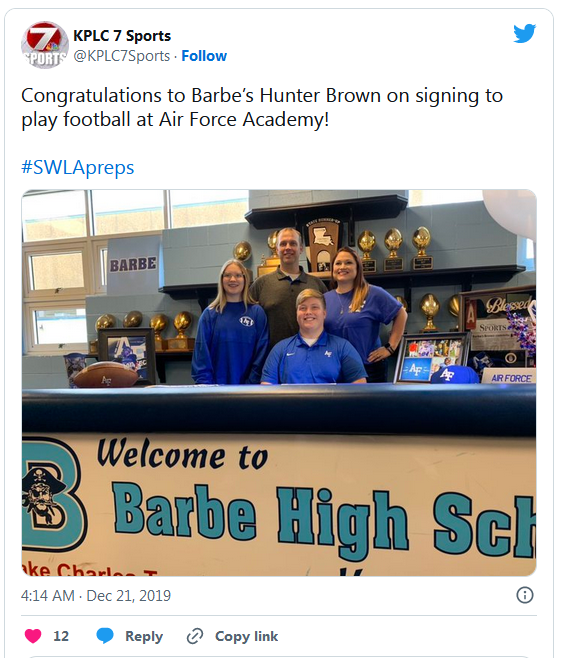Open the #SWLApreps hashtag
The width and height of the screenshot is (573, 658).
click(x=78, y=167)
